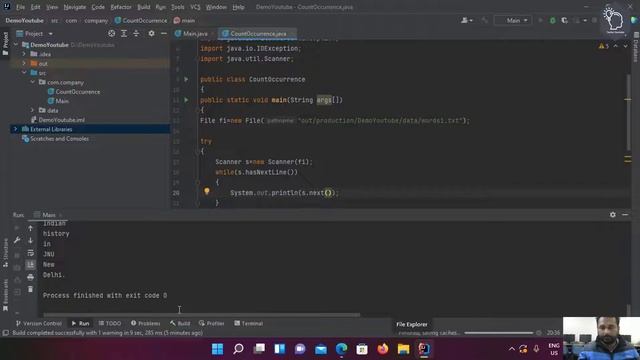The image size is (640, 360).
Task: Run with coverage from the toolbar
Action: [x=564, y=20]
